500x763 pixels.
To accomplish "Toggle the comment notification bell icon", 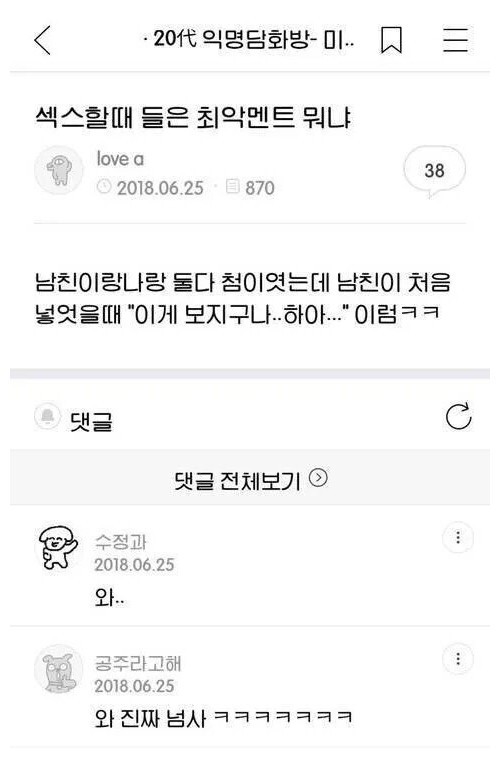I will 47,417.
